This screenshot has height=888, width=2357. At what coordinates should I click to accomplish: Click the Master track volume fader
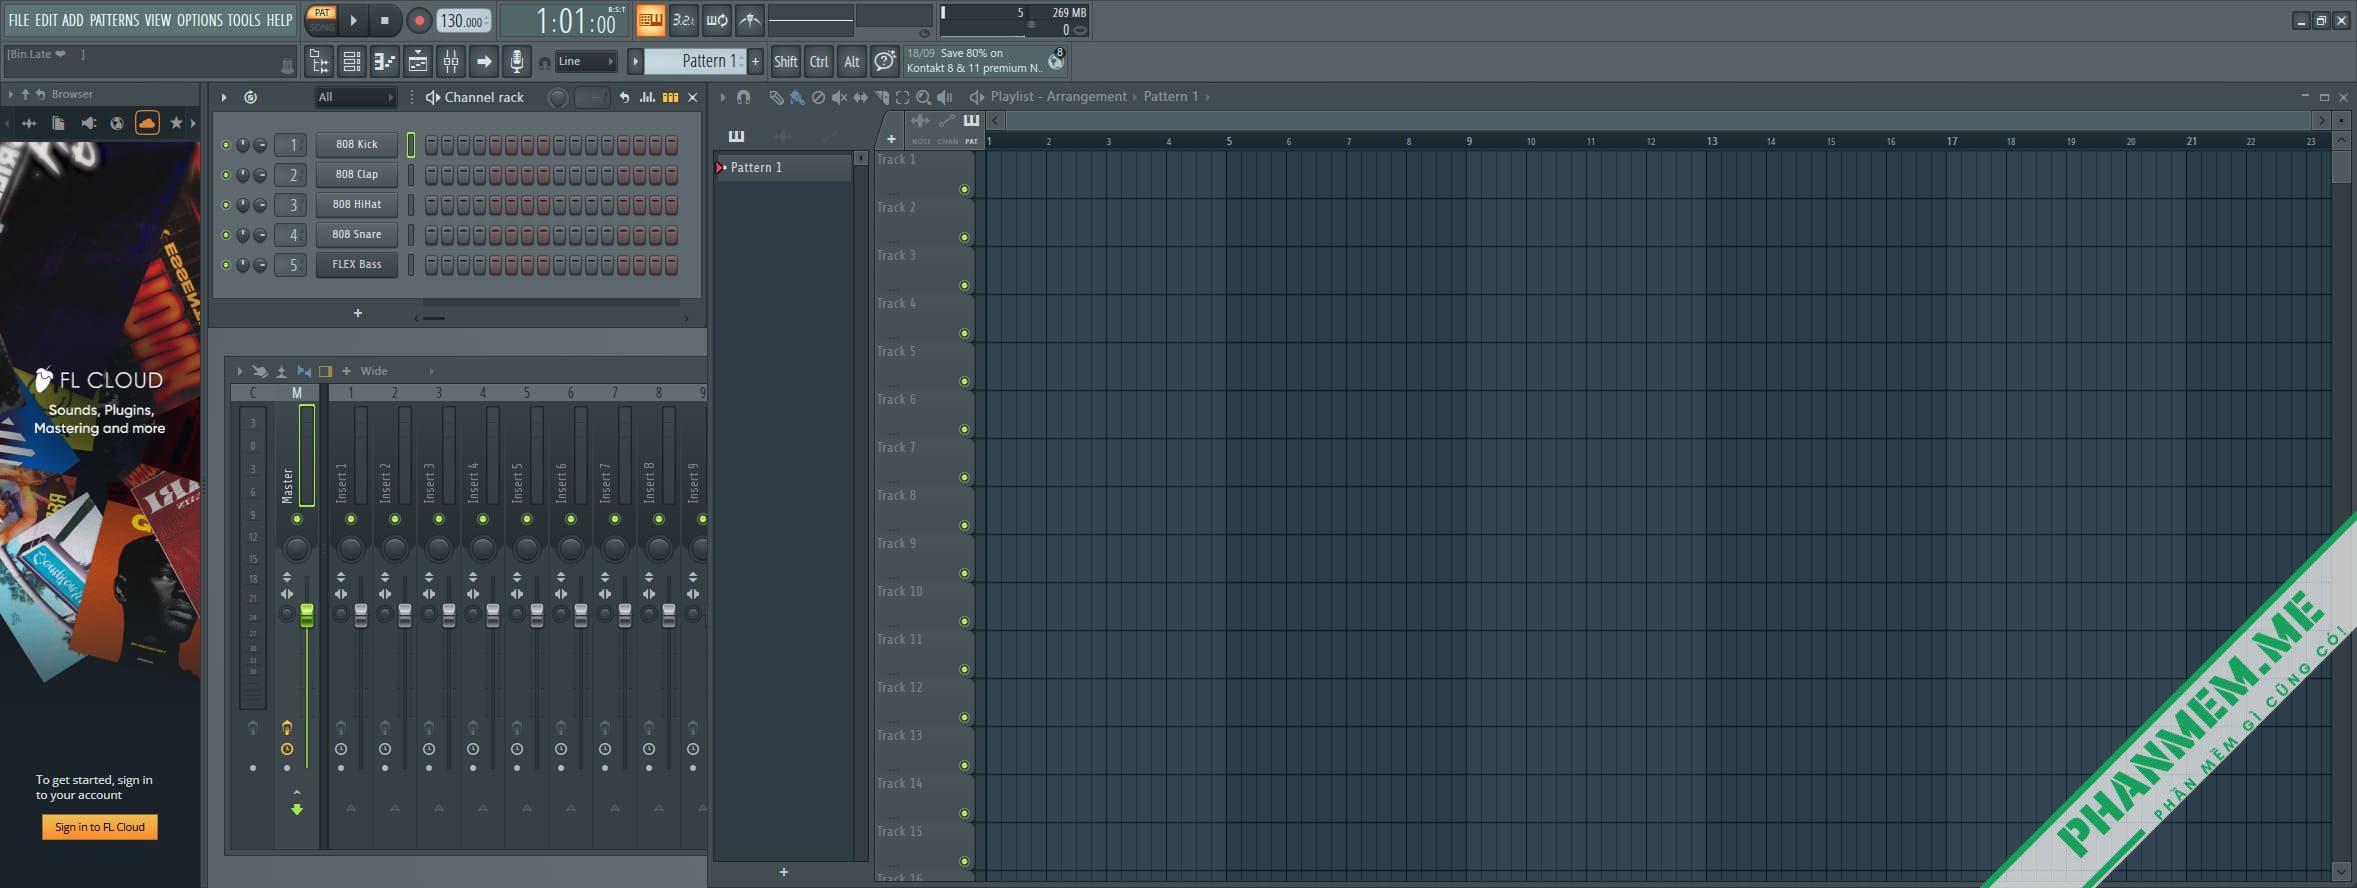[307, 615]
